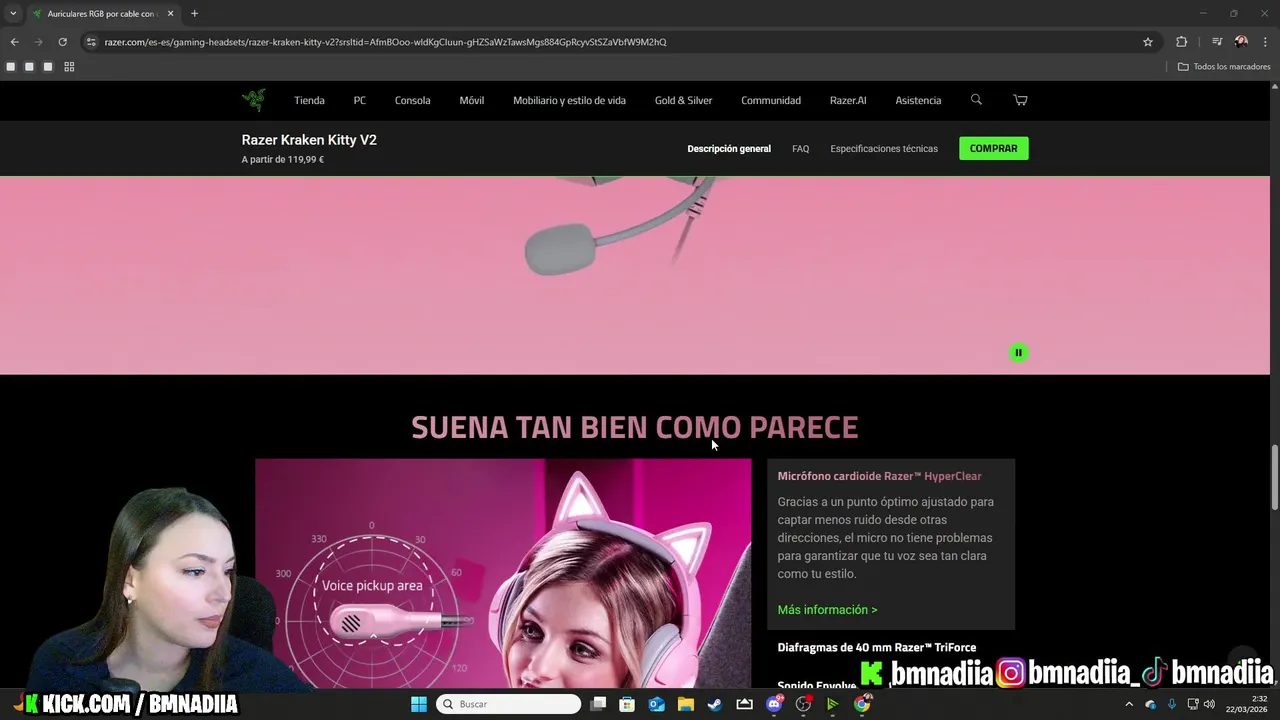Open Task View on taskbar
1280x720 pixels.
click(x=598, y=704)
